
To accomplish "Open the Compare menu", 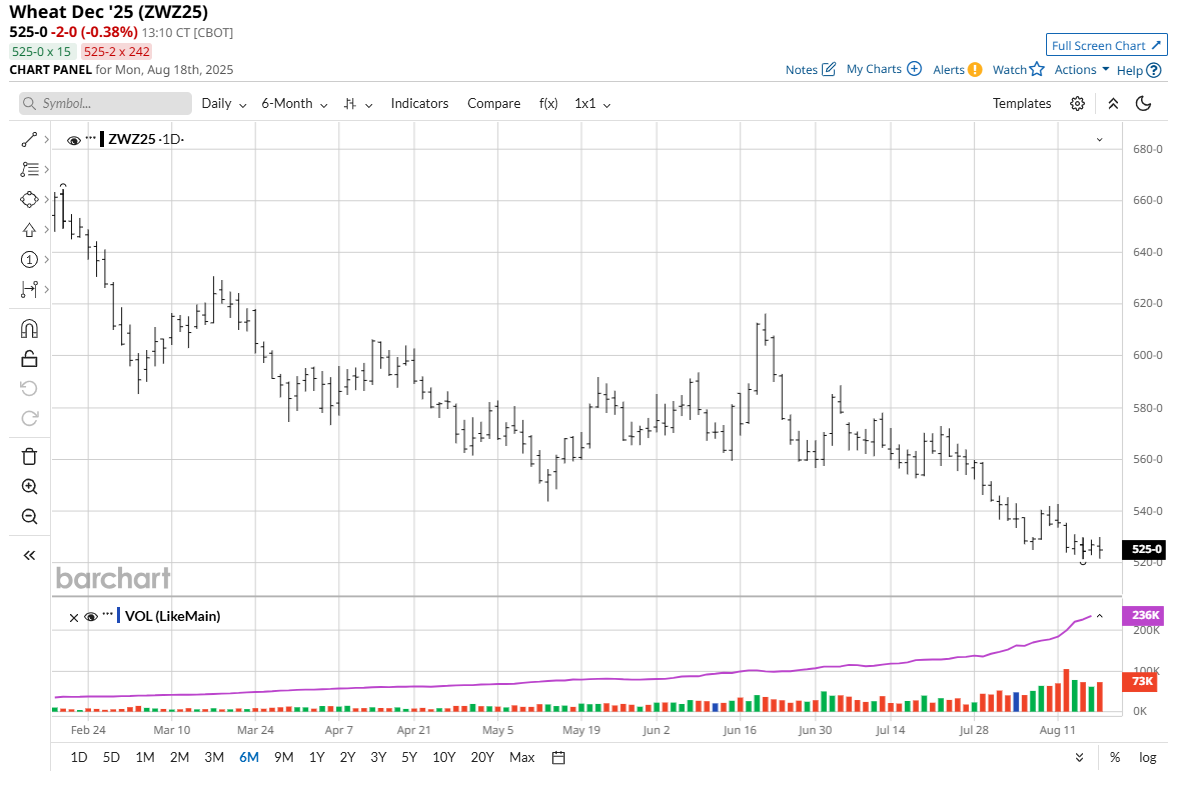I will coord(494,103).
